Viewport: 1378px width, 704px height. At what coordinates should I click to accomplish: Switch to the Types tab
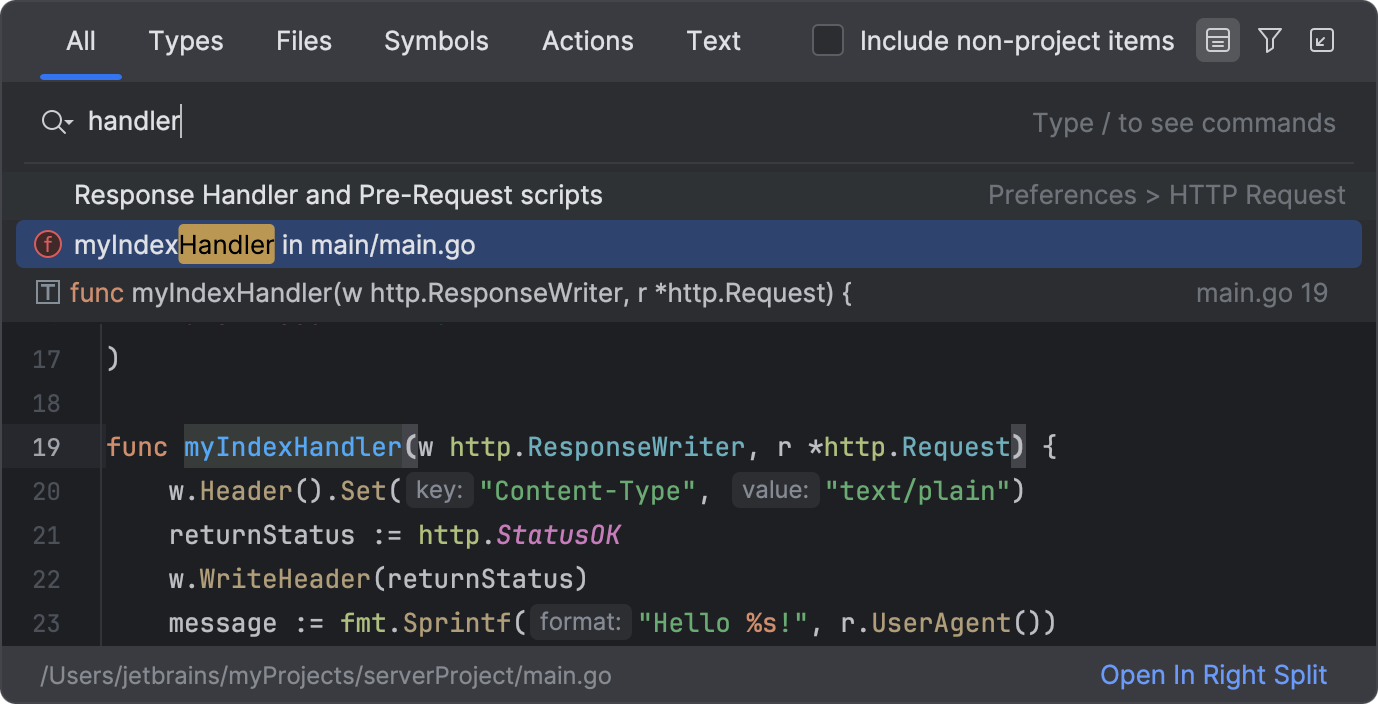click(186, 41)
